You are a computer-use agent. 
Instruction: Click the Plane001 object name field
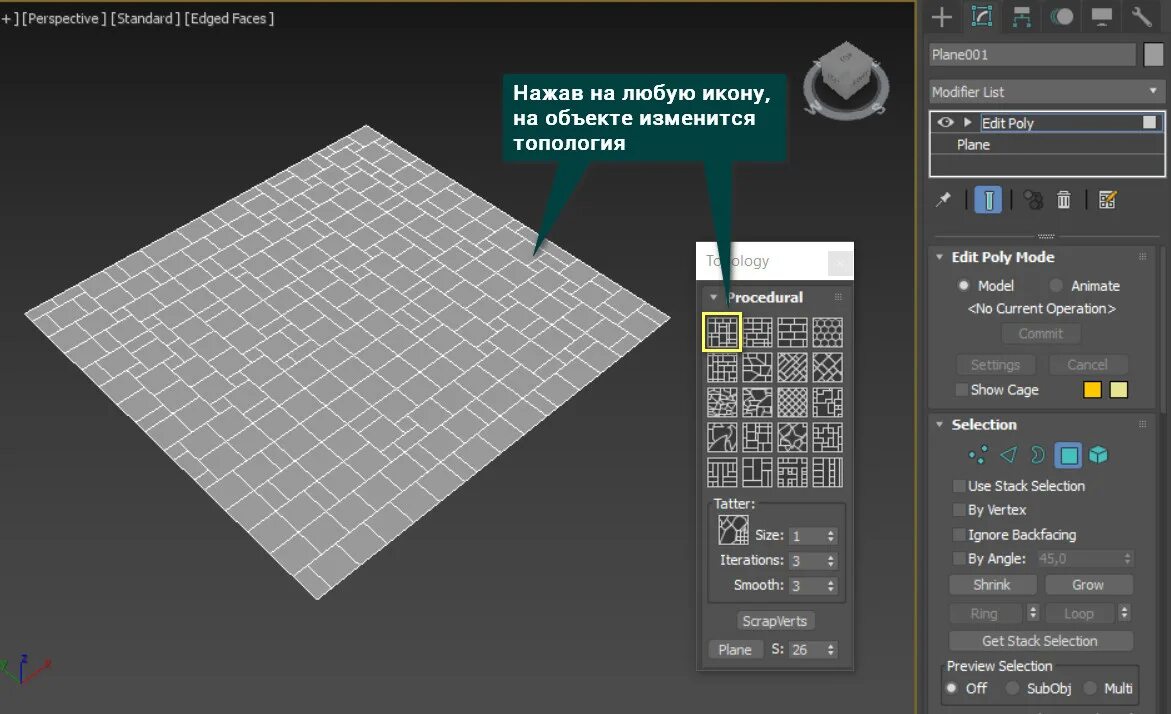pyautogui.click(x=1033, y=55)
